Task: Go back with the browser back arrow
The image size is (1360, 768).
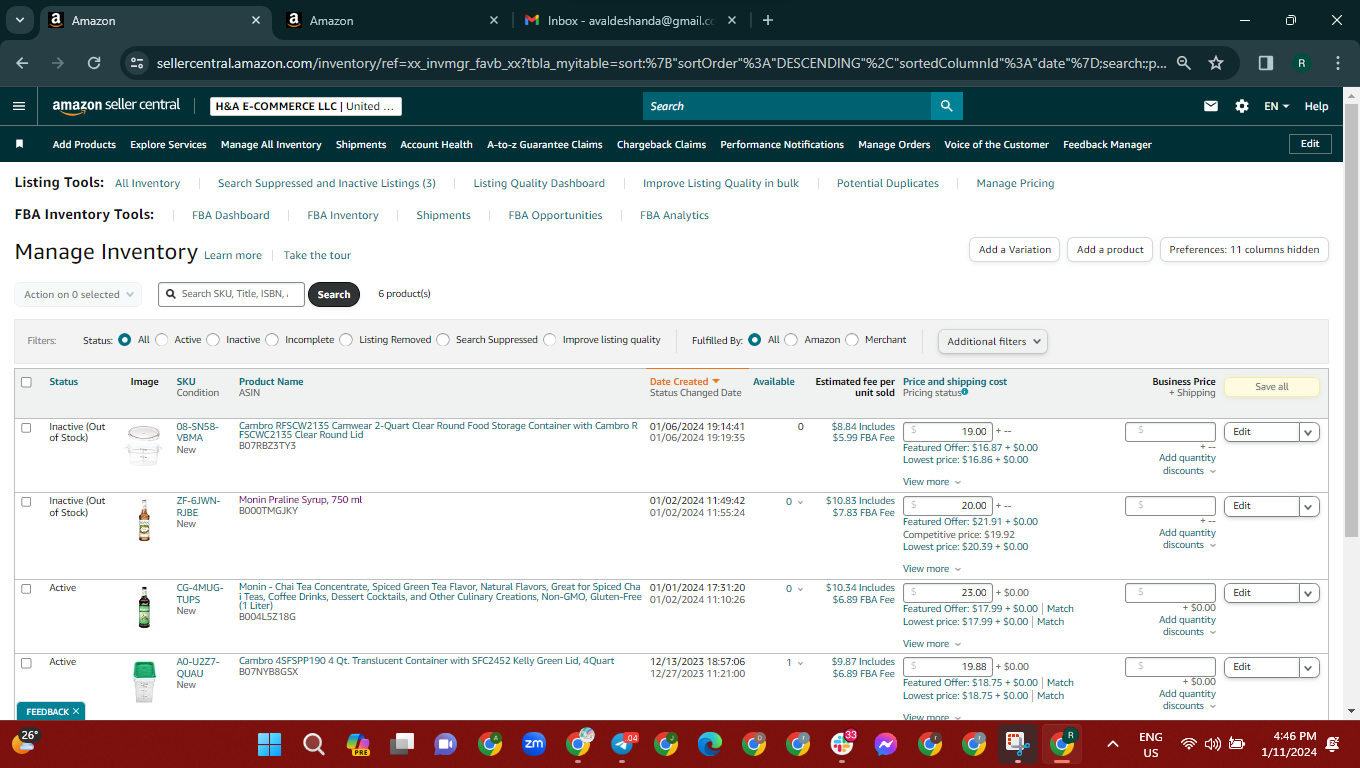Action: click(23, 63)
